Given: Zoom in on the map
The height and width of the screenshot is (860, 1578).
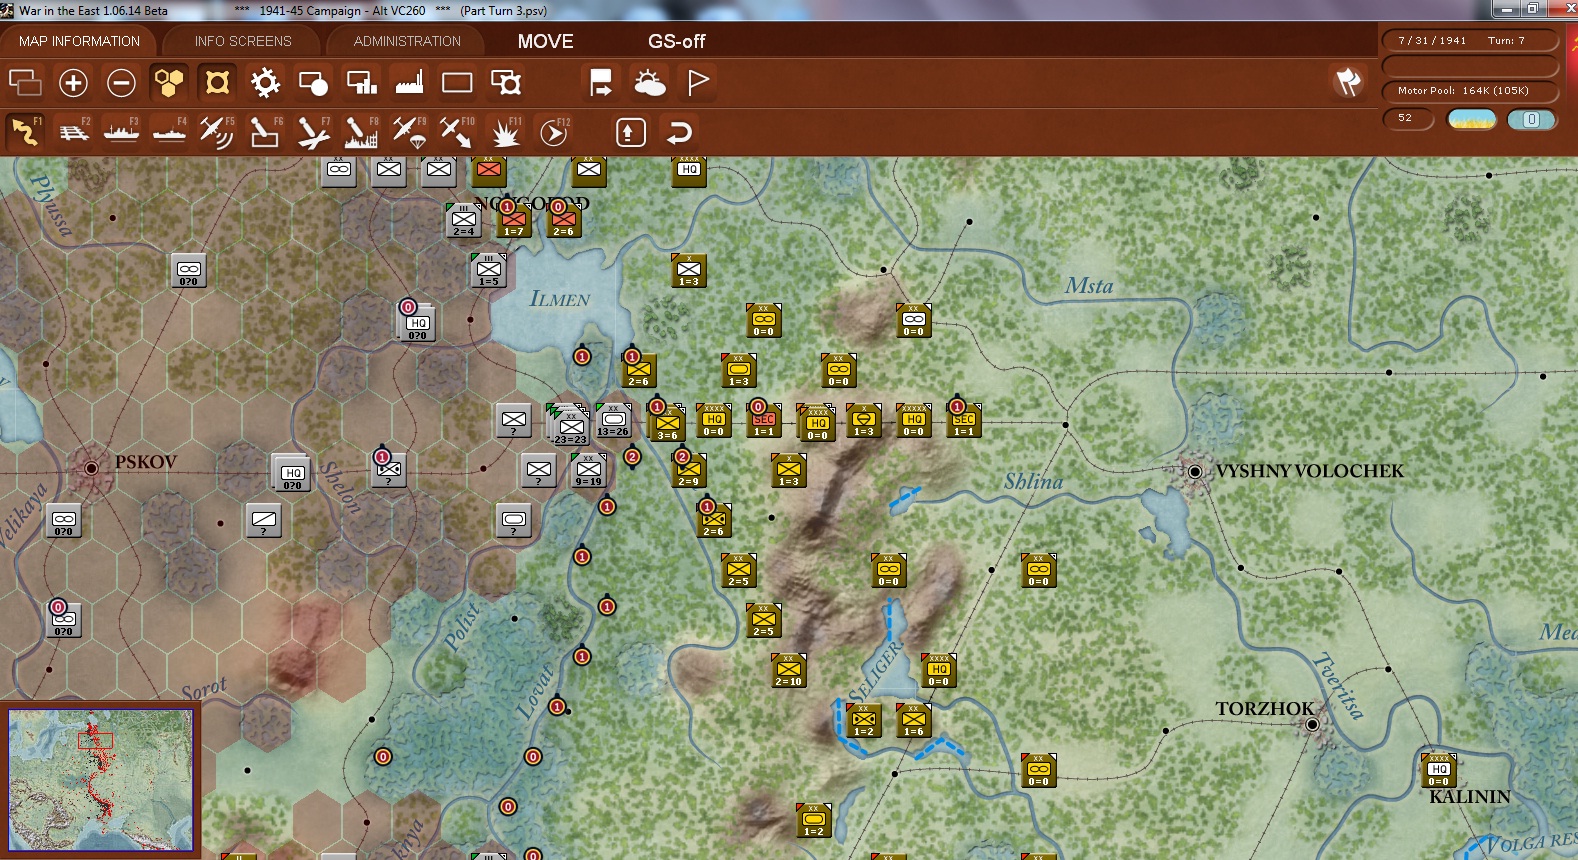Looking at the screenshot, I should pos(73,82).
